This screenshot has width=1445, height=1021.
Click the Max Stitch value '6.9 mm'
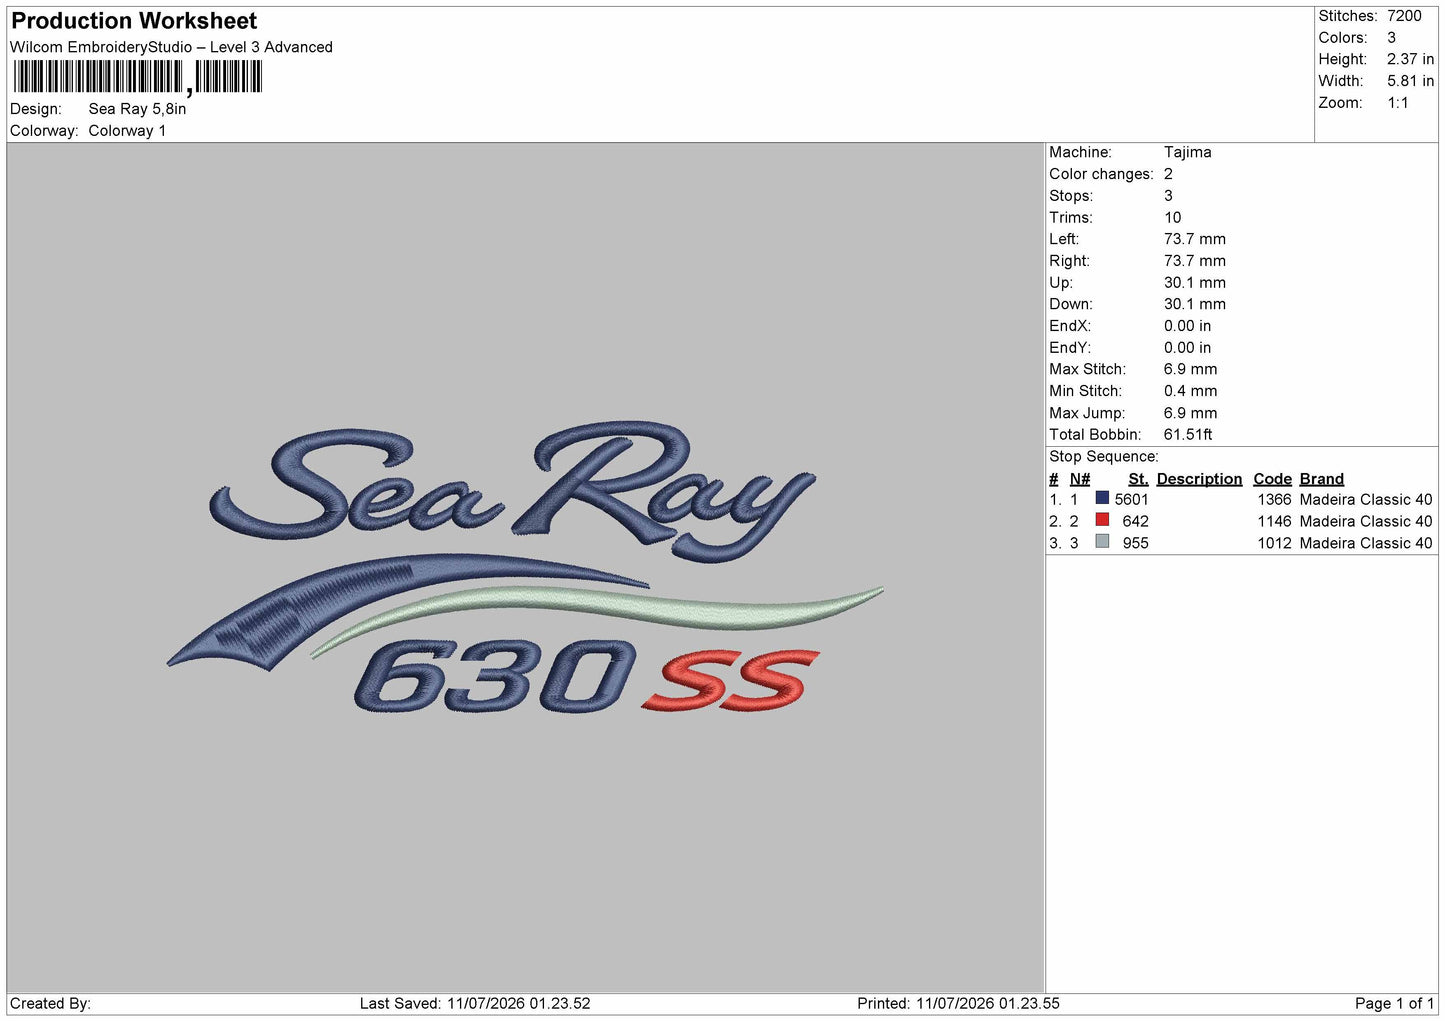pyautogui.click(x=1190, y=369)
